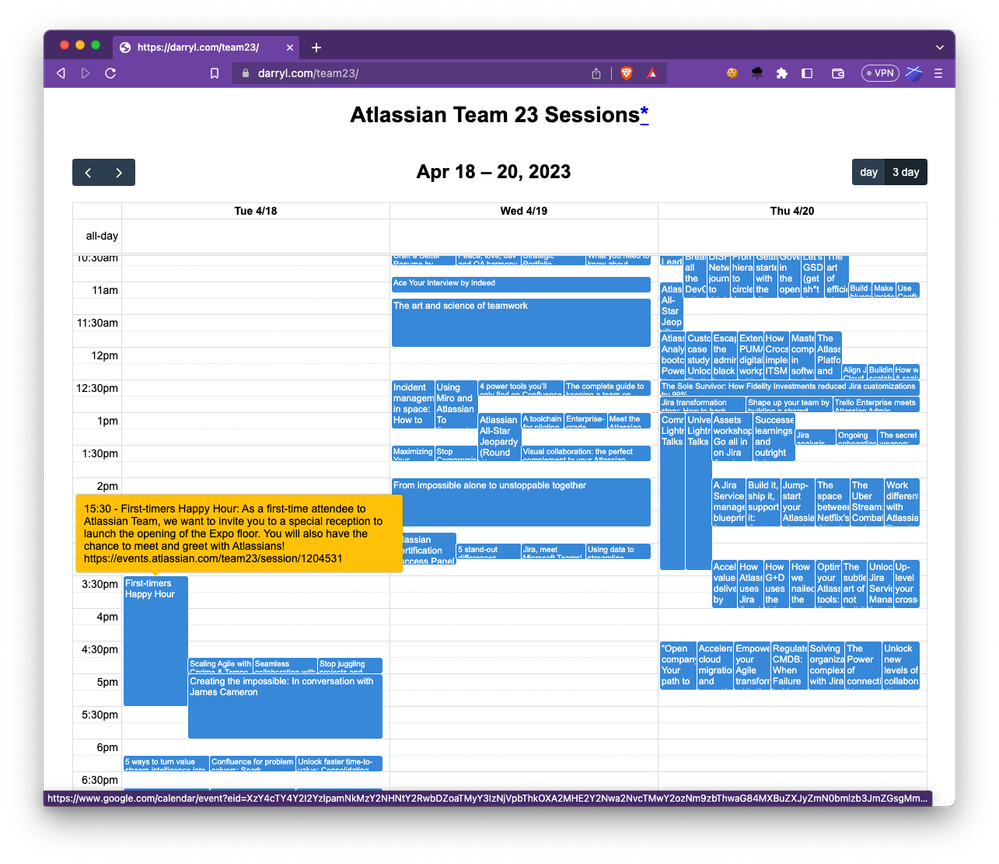Open Up-level your cross event
The height and width of the screenshot is (864, 999).
[906, 584]
